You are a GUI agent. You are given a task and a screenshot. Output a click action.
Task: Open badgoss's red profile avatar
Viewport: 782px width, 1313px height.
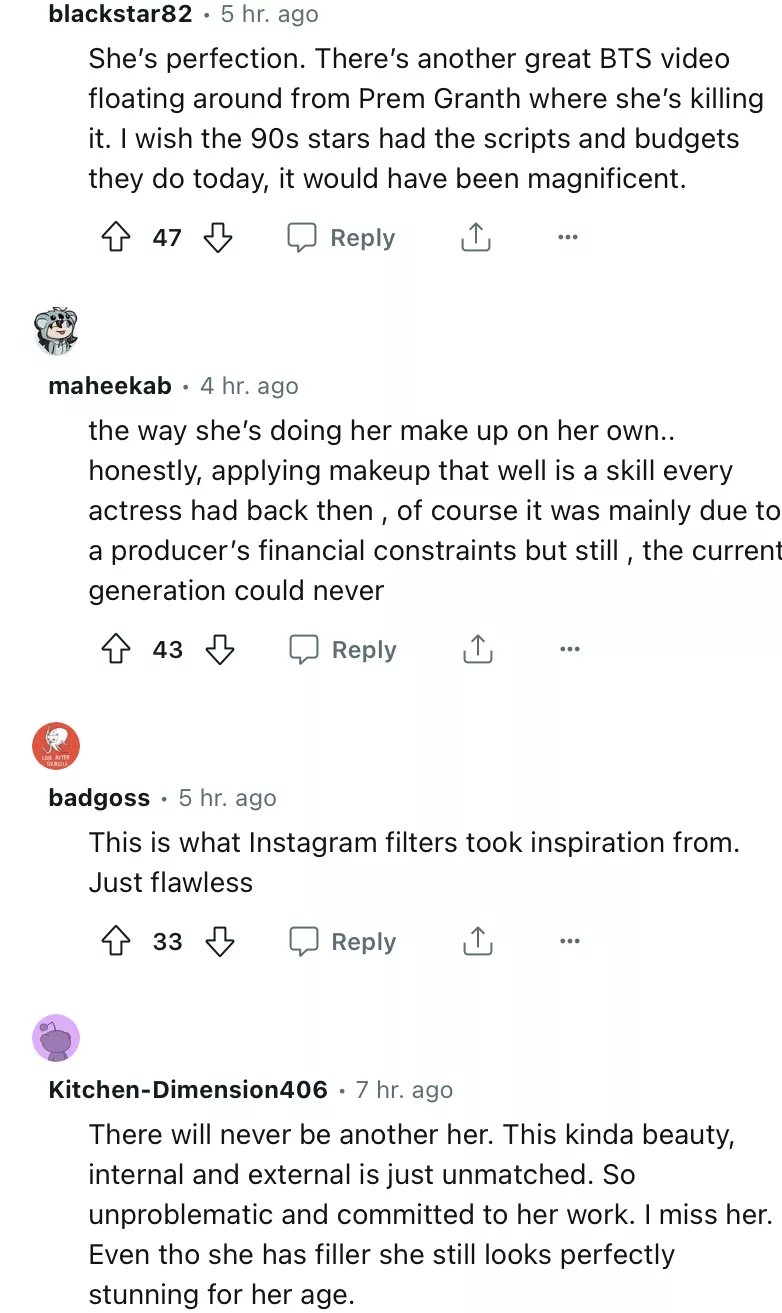click(56, 746)
